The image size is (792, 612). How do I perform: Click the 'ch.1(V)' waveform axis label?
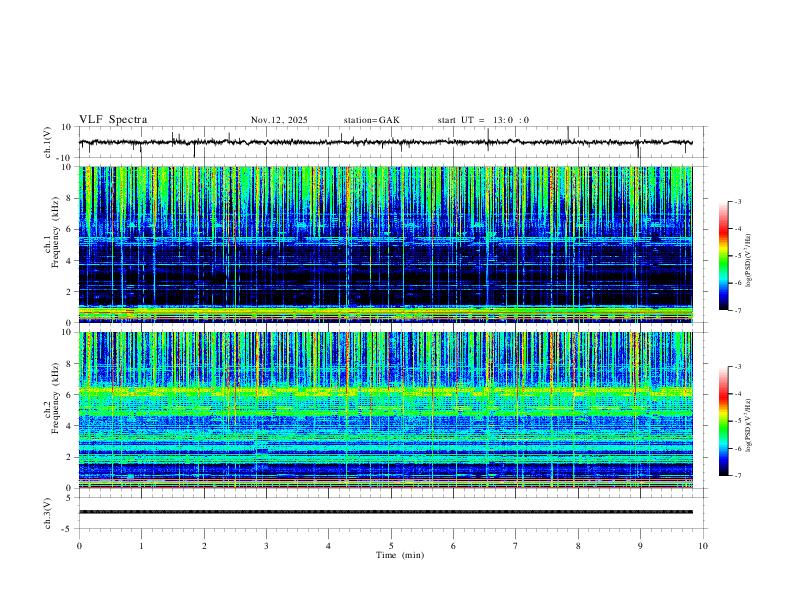48,142
